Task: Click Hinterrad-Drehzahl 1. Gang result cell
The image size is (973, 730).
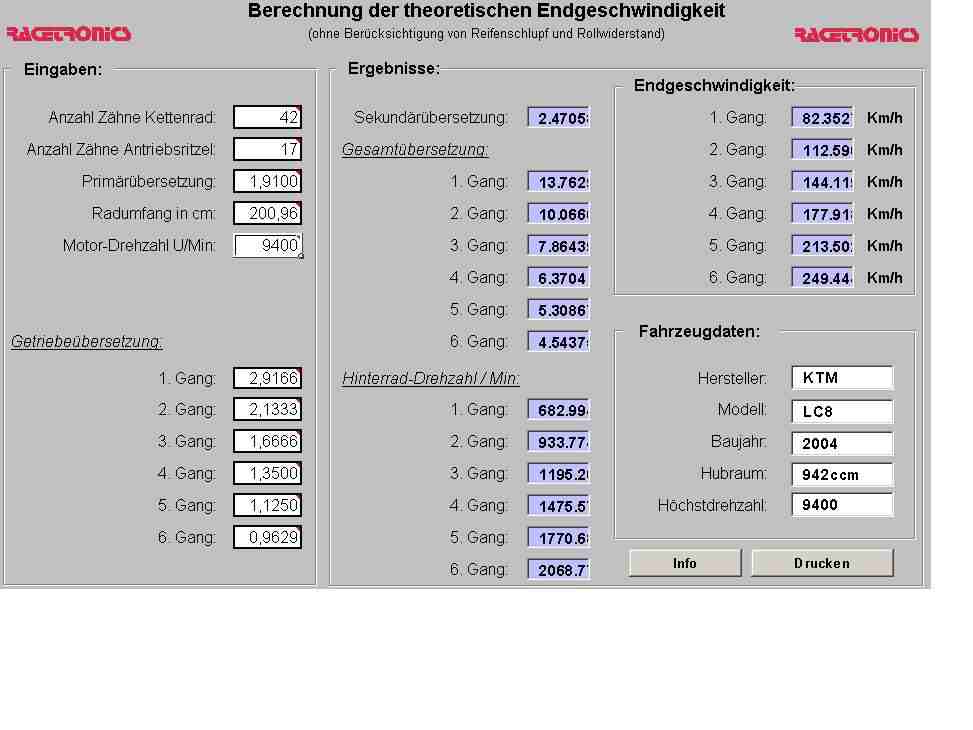Action: tap(559, 409)
